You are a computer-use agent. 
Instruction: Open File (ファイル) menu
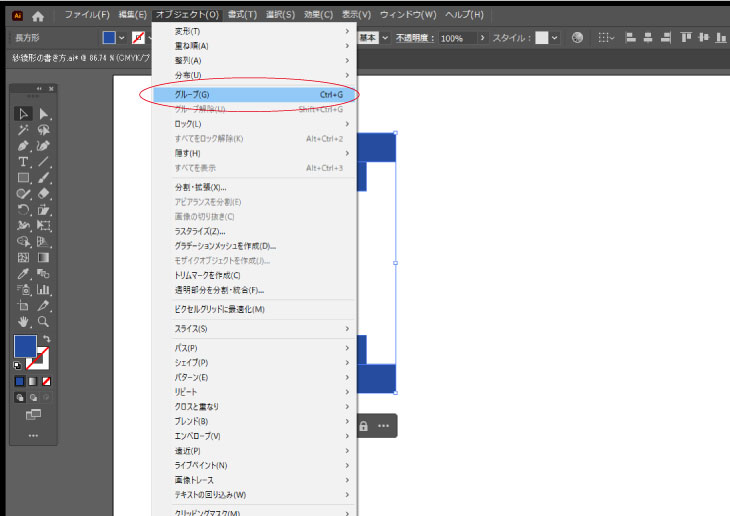coord(87,15)
